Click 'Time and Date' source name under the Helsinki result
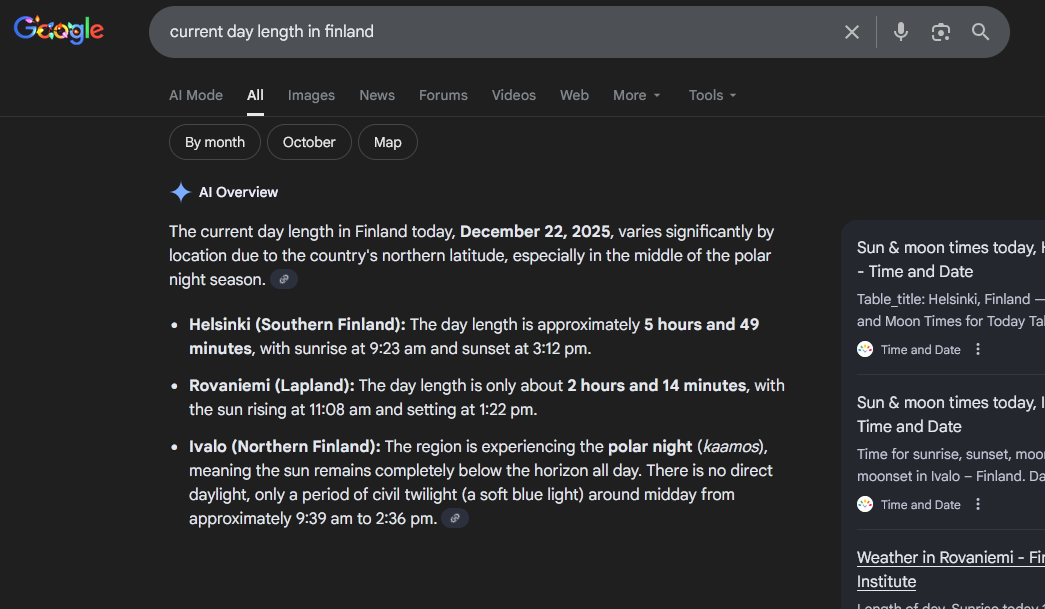 (x=920, y=350)
